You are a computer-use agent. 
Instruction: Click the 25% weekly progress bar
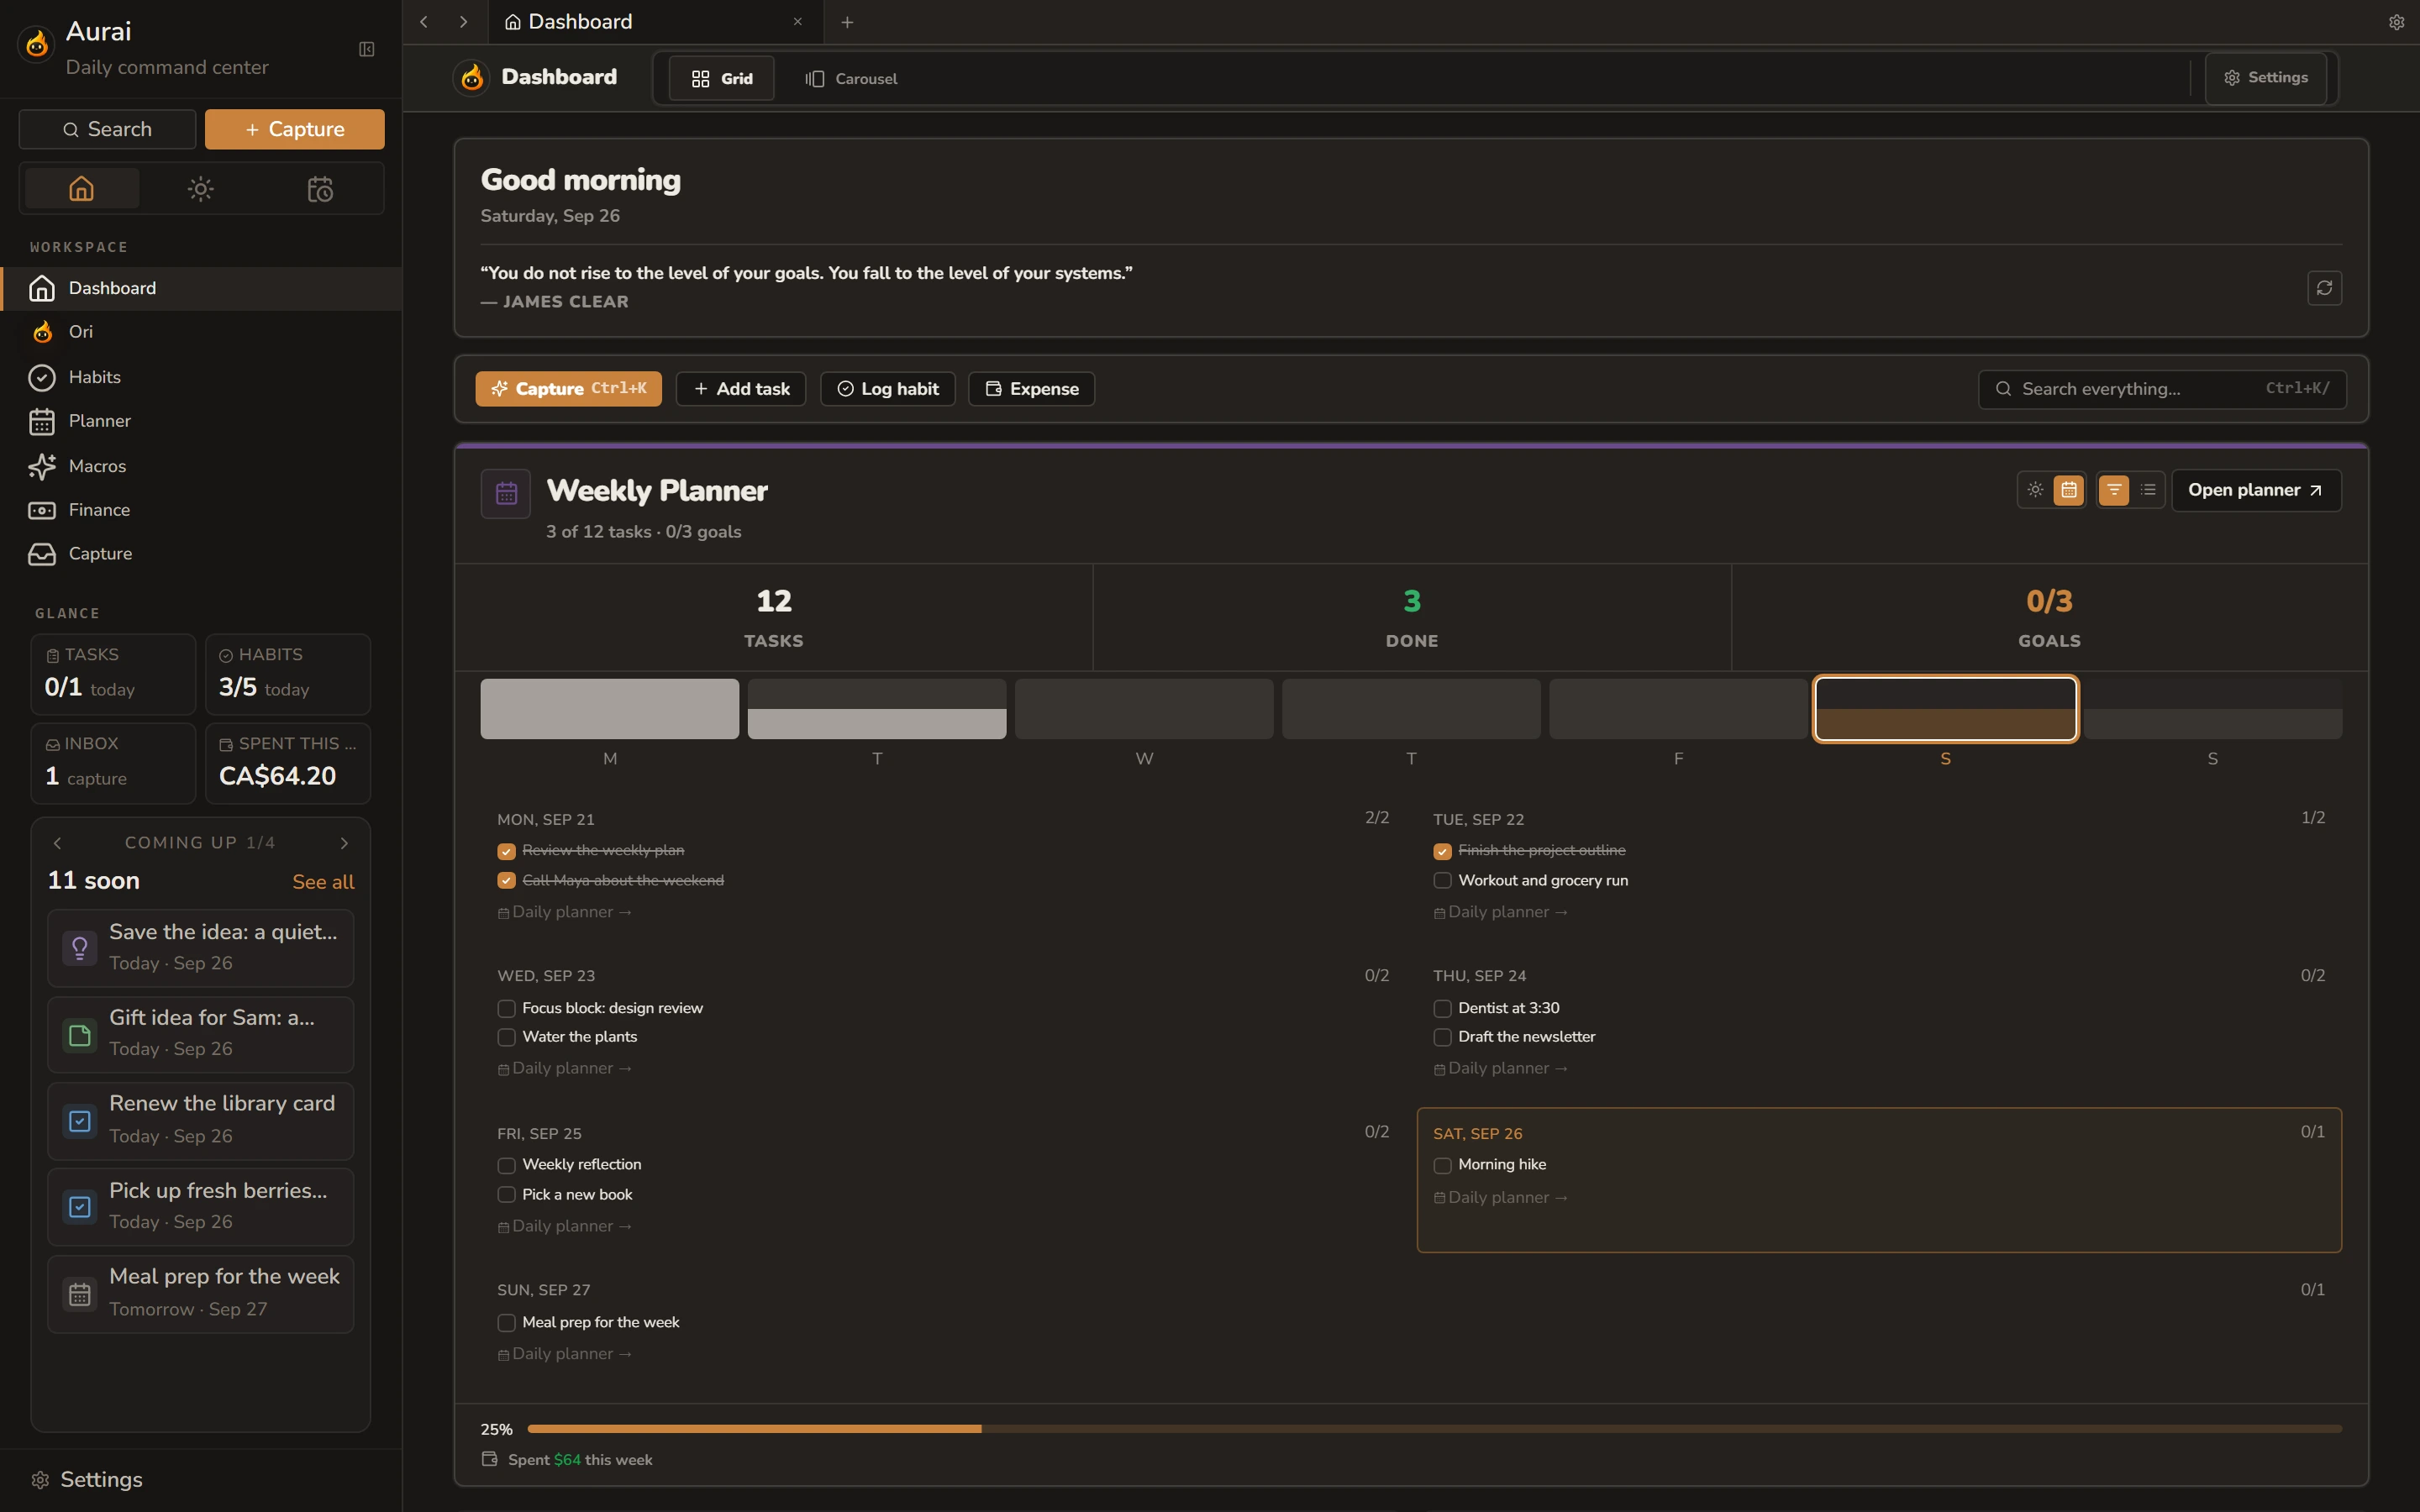[1434, 1429]
